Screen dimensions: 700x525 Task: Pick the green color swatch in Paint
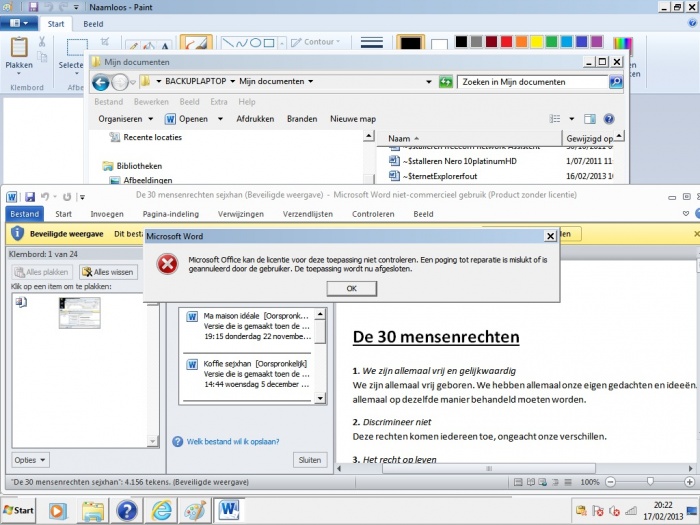click(x=552, y=42)
